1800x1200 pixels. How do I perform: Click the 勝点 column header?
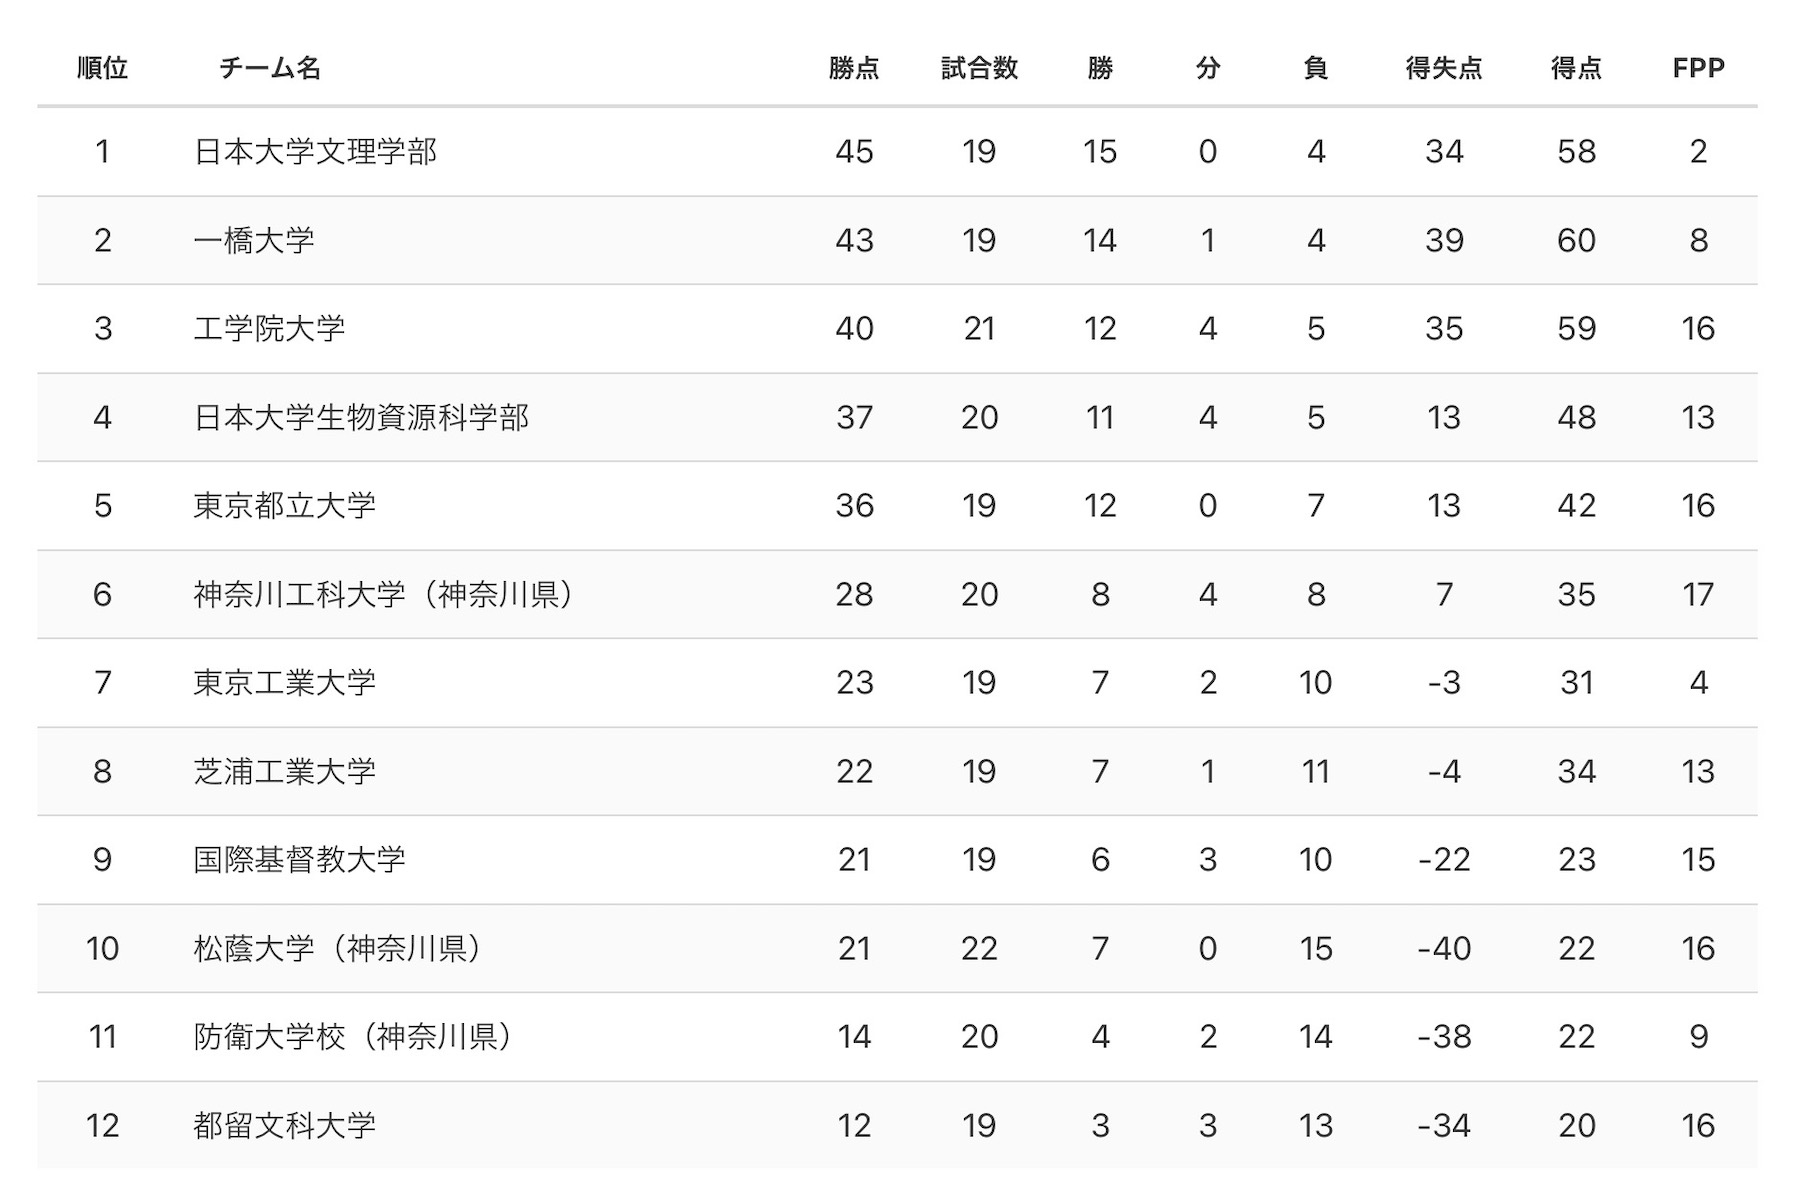tap(854, 68)
